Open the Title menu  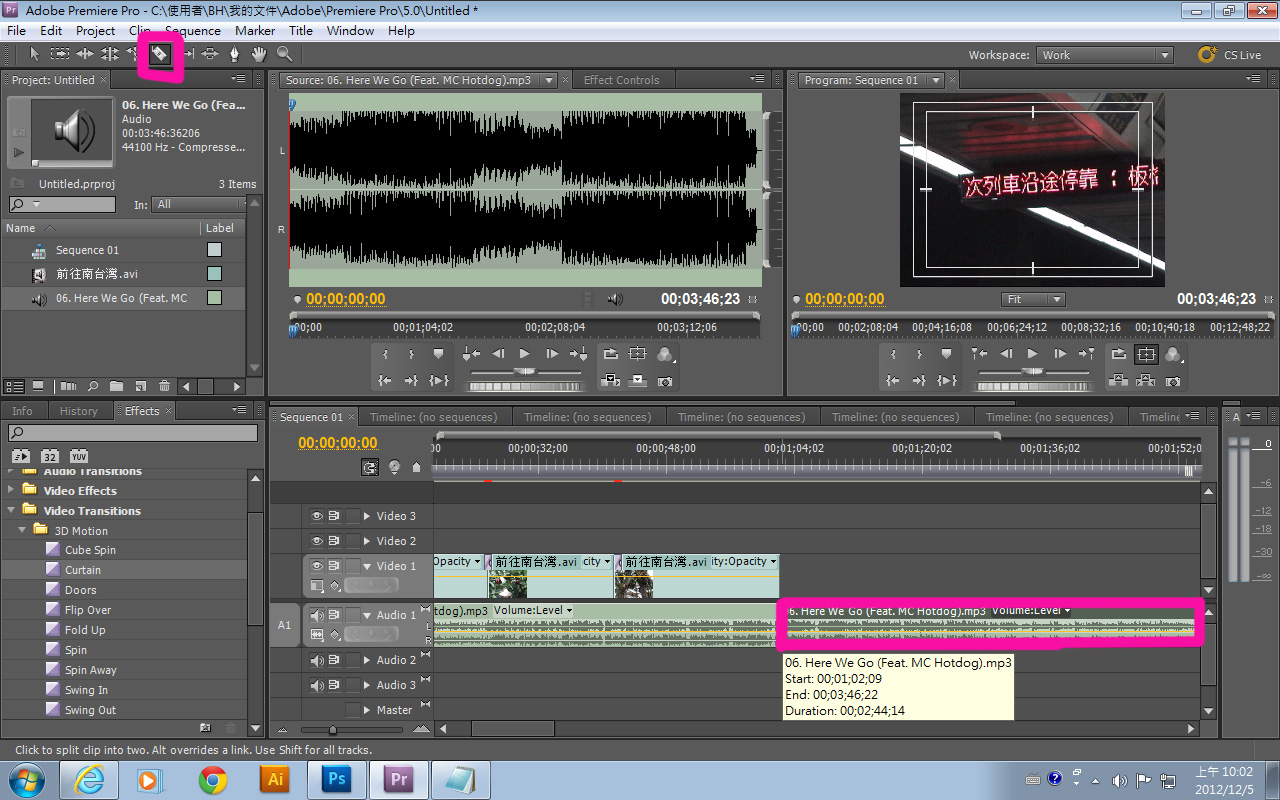pos(301,31)
